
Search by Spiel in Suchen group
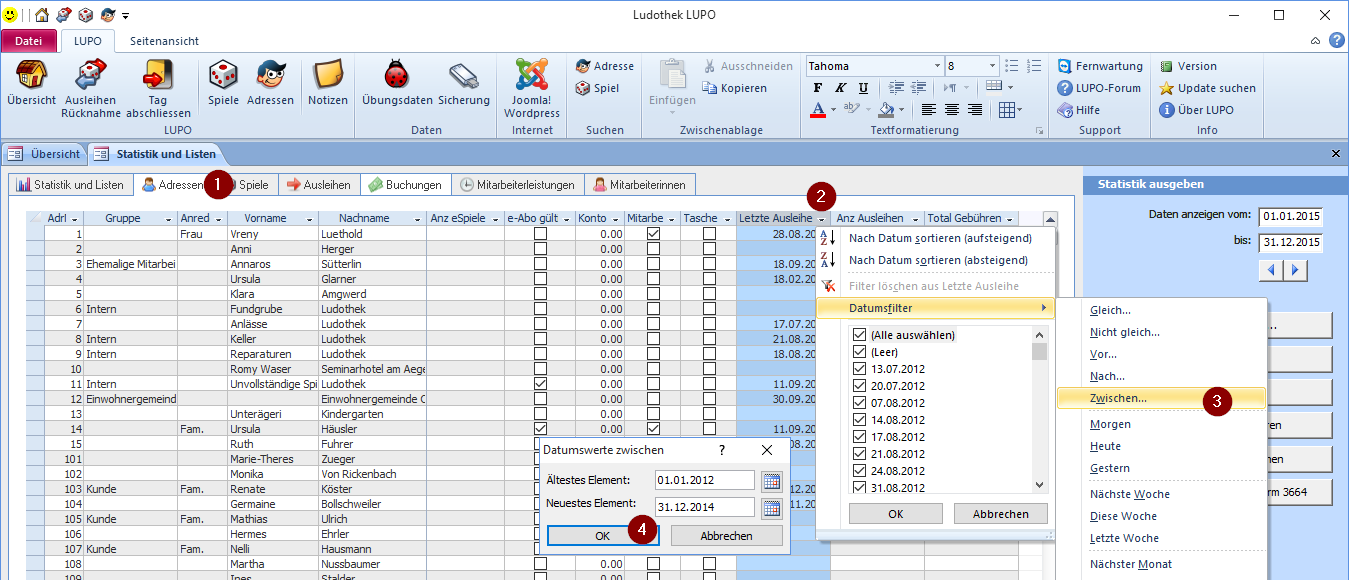598,88
